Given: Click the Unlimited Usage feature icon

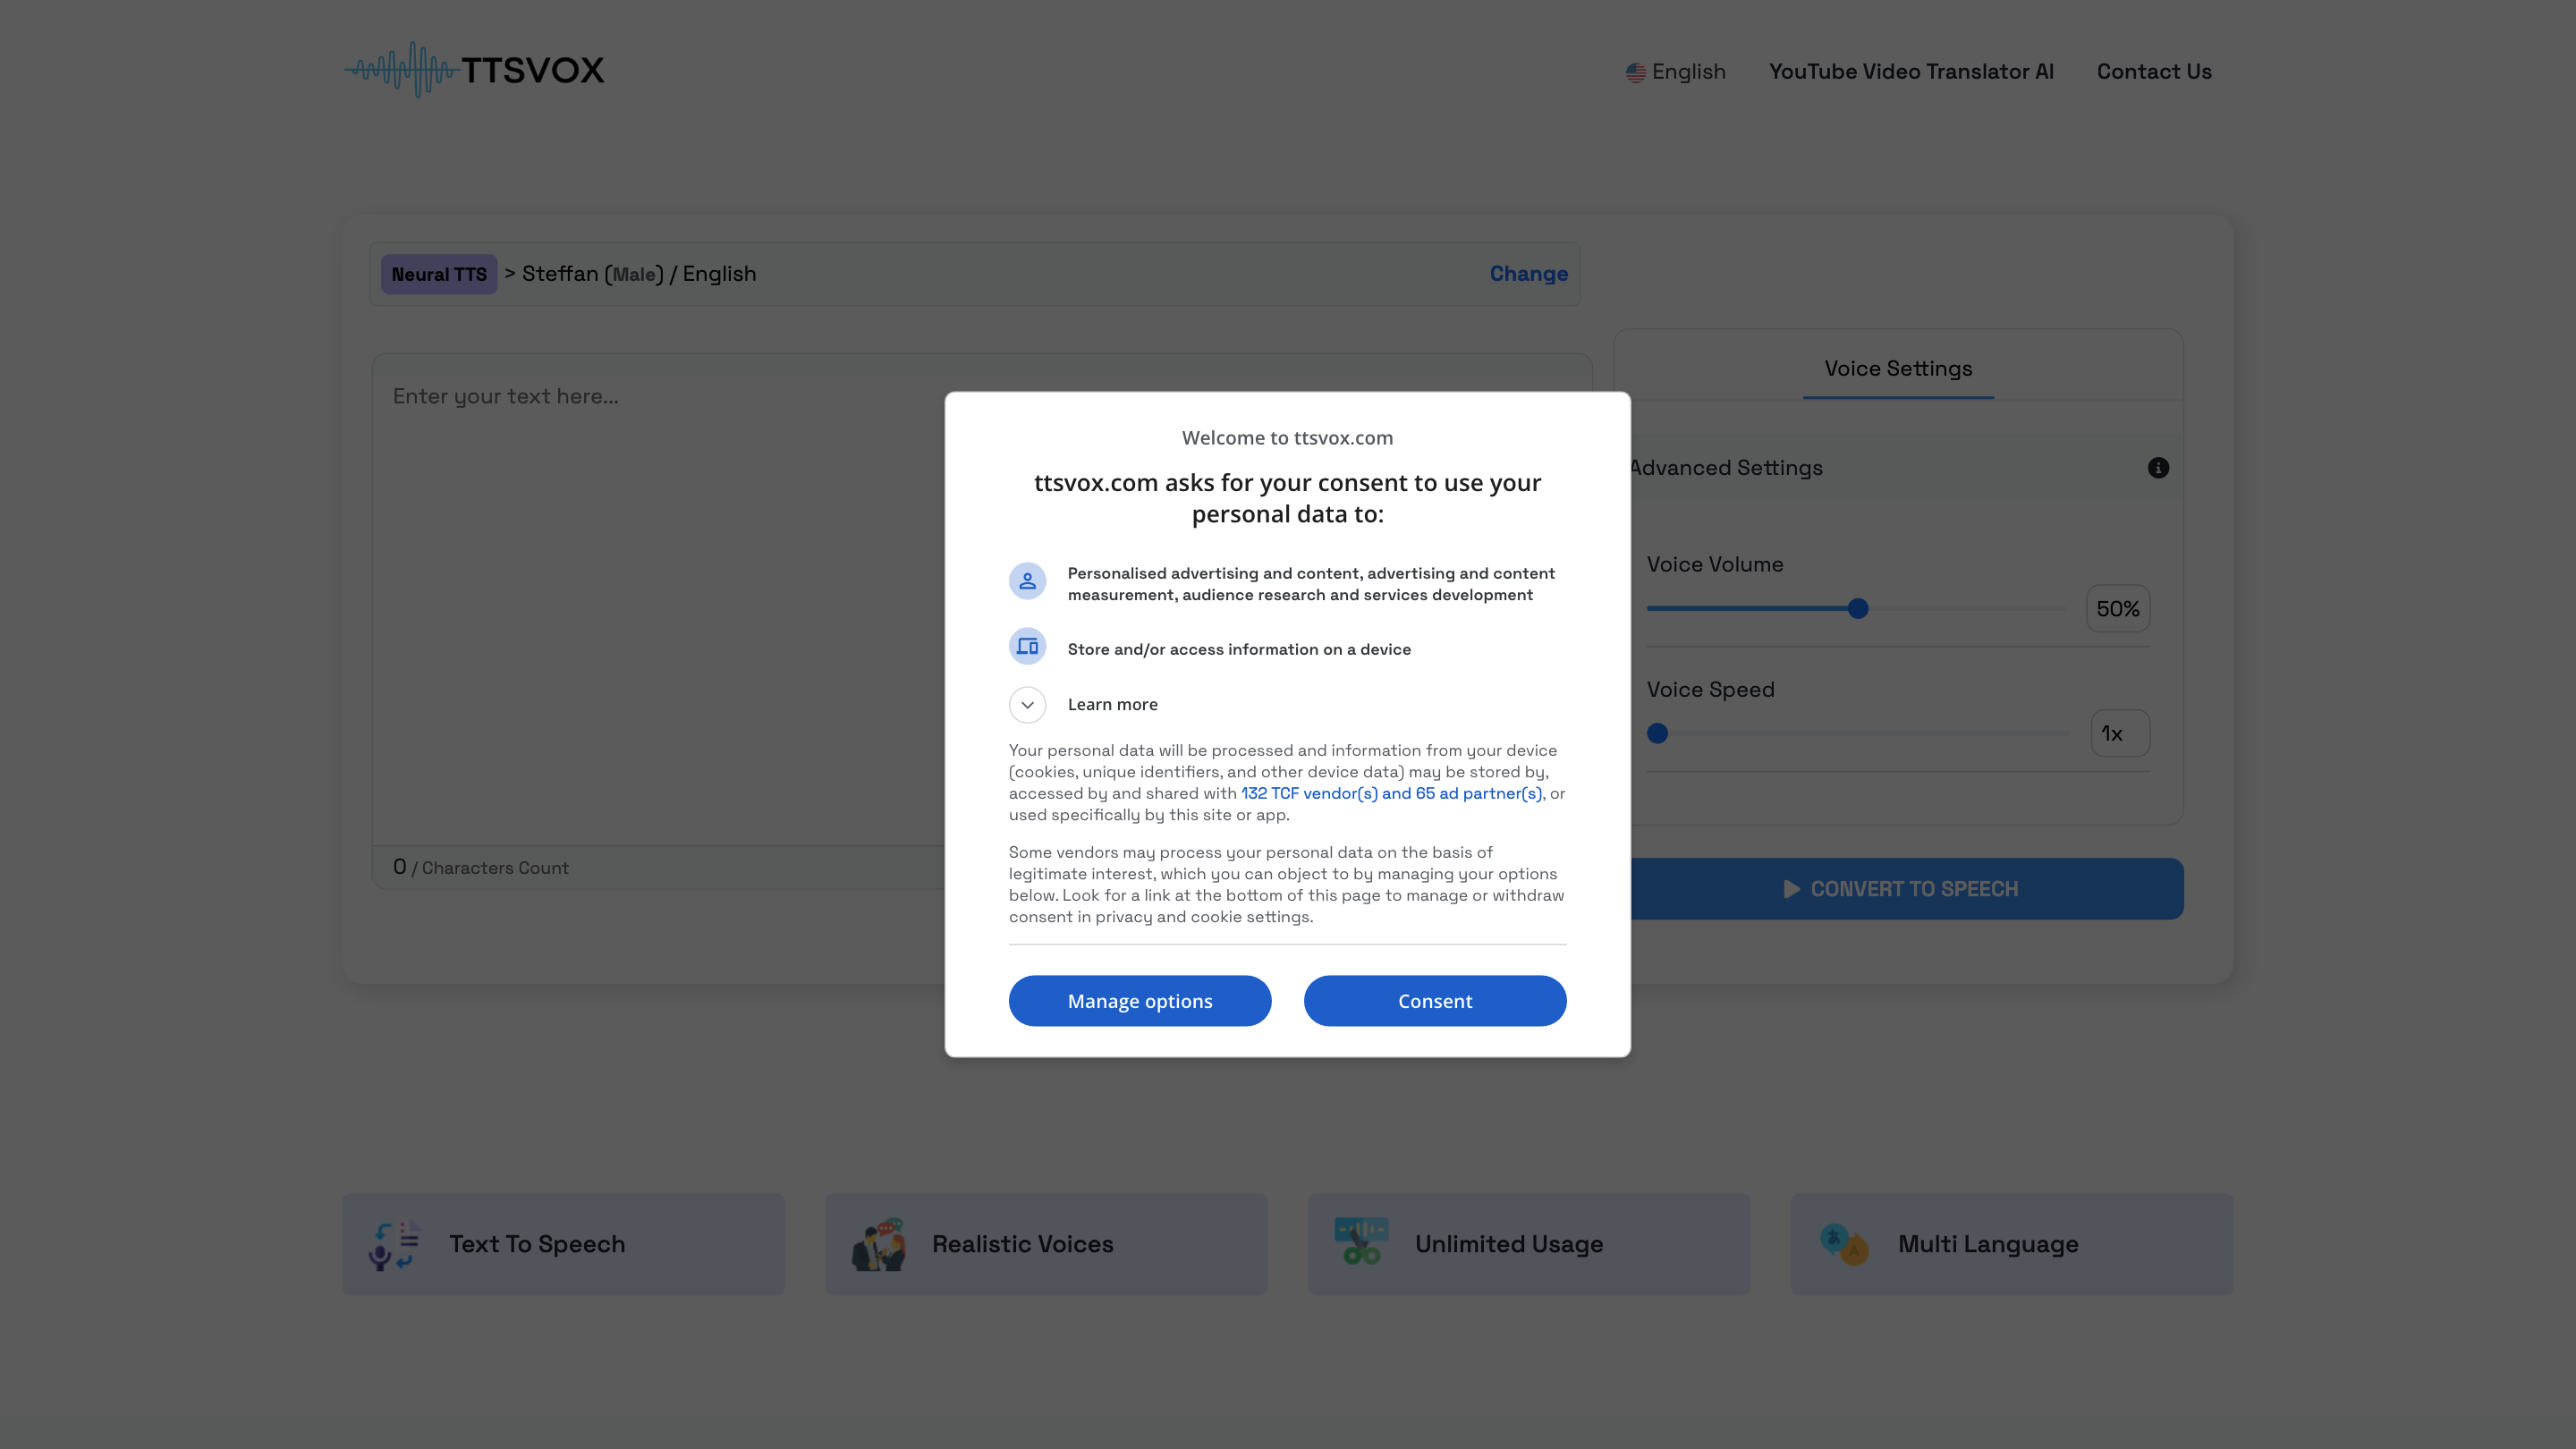Looking at the screenshot, I should tap(1361, 1242).
